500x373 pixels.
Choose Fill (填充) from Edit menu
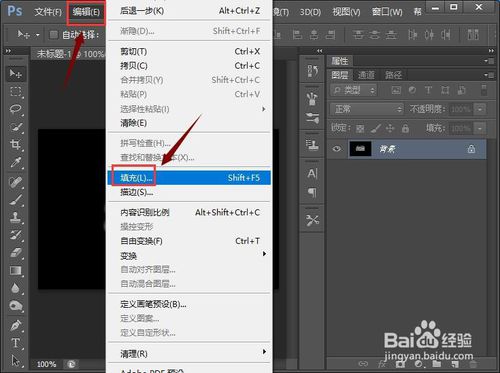(x=189, y=178)
